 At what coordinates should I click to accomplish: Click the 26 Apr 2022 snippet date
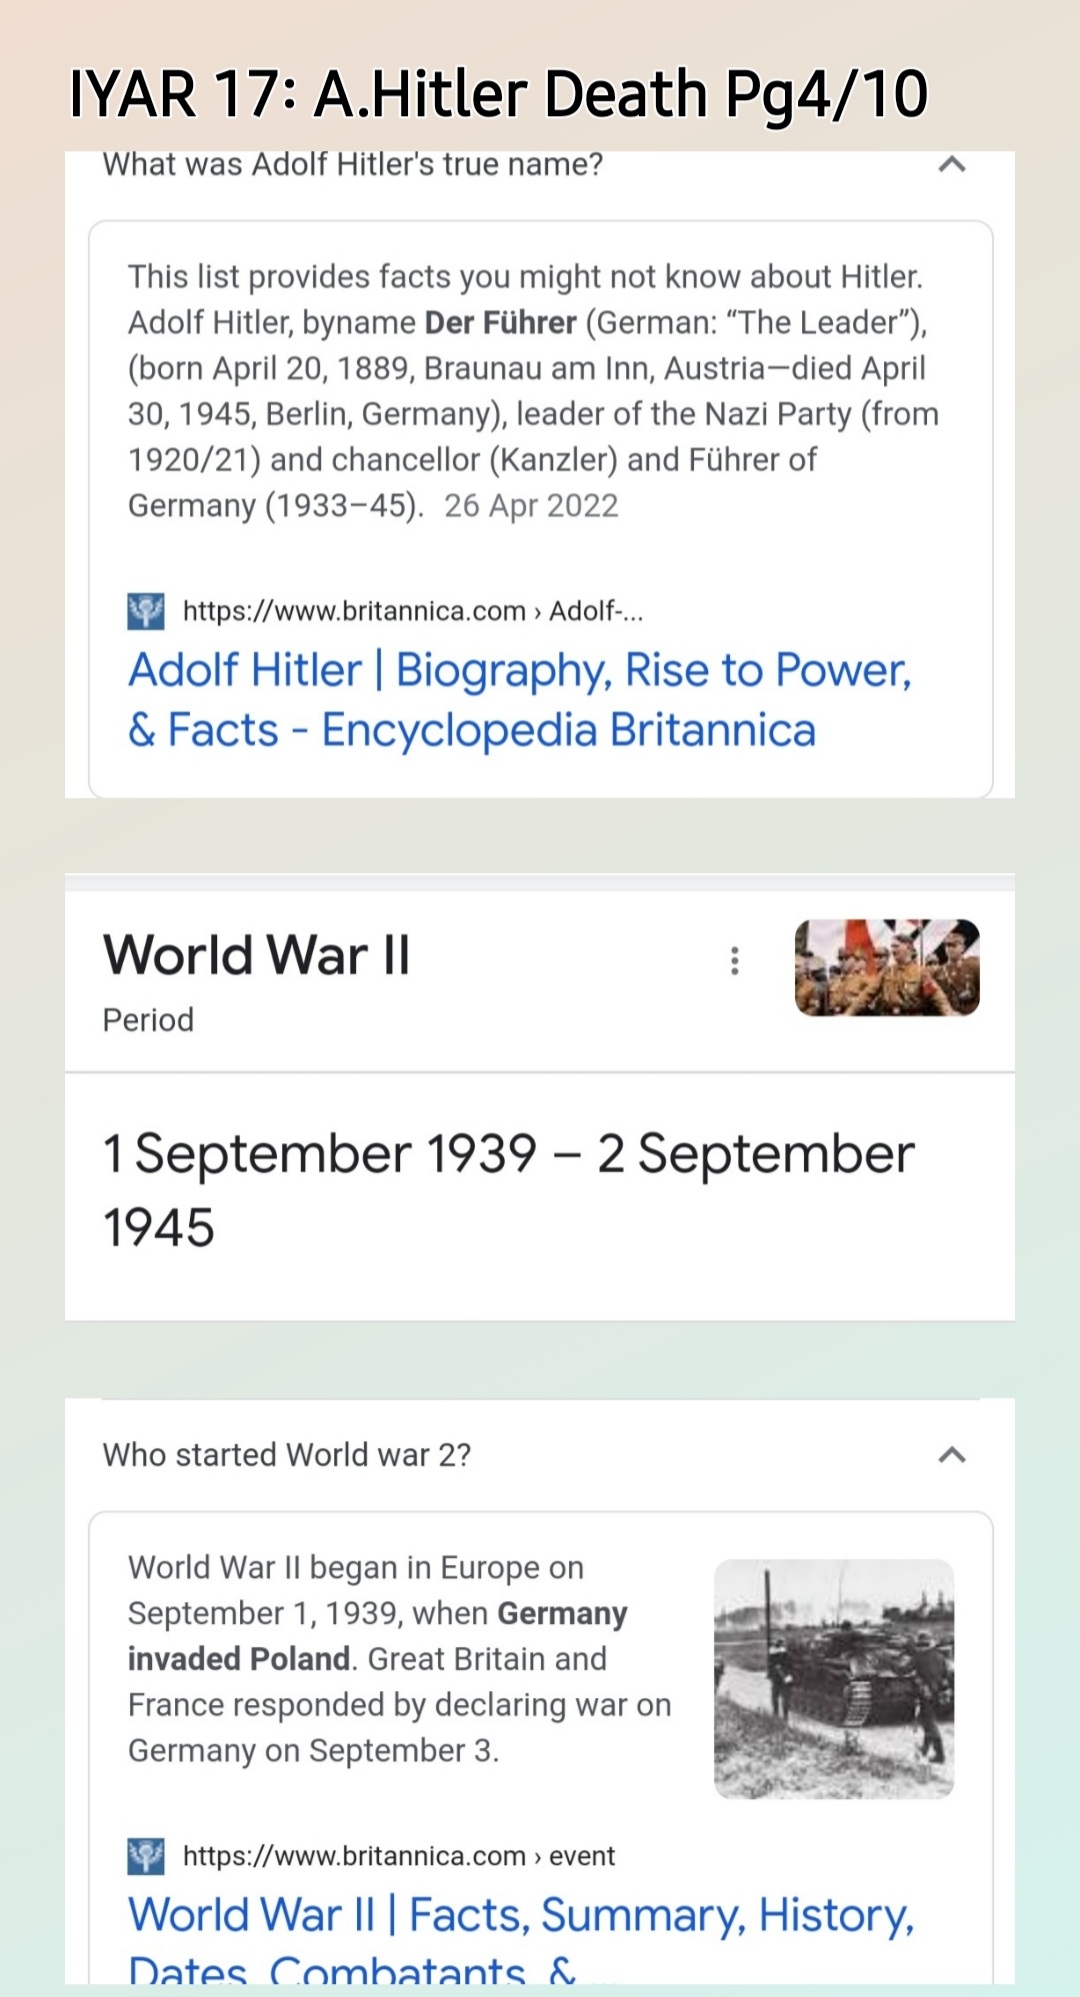click(x=531, y=506)
